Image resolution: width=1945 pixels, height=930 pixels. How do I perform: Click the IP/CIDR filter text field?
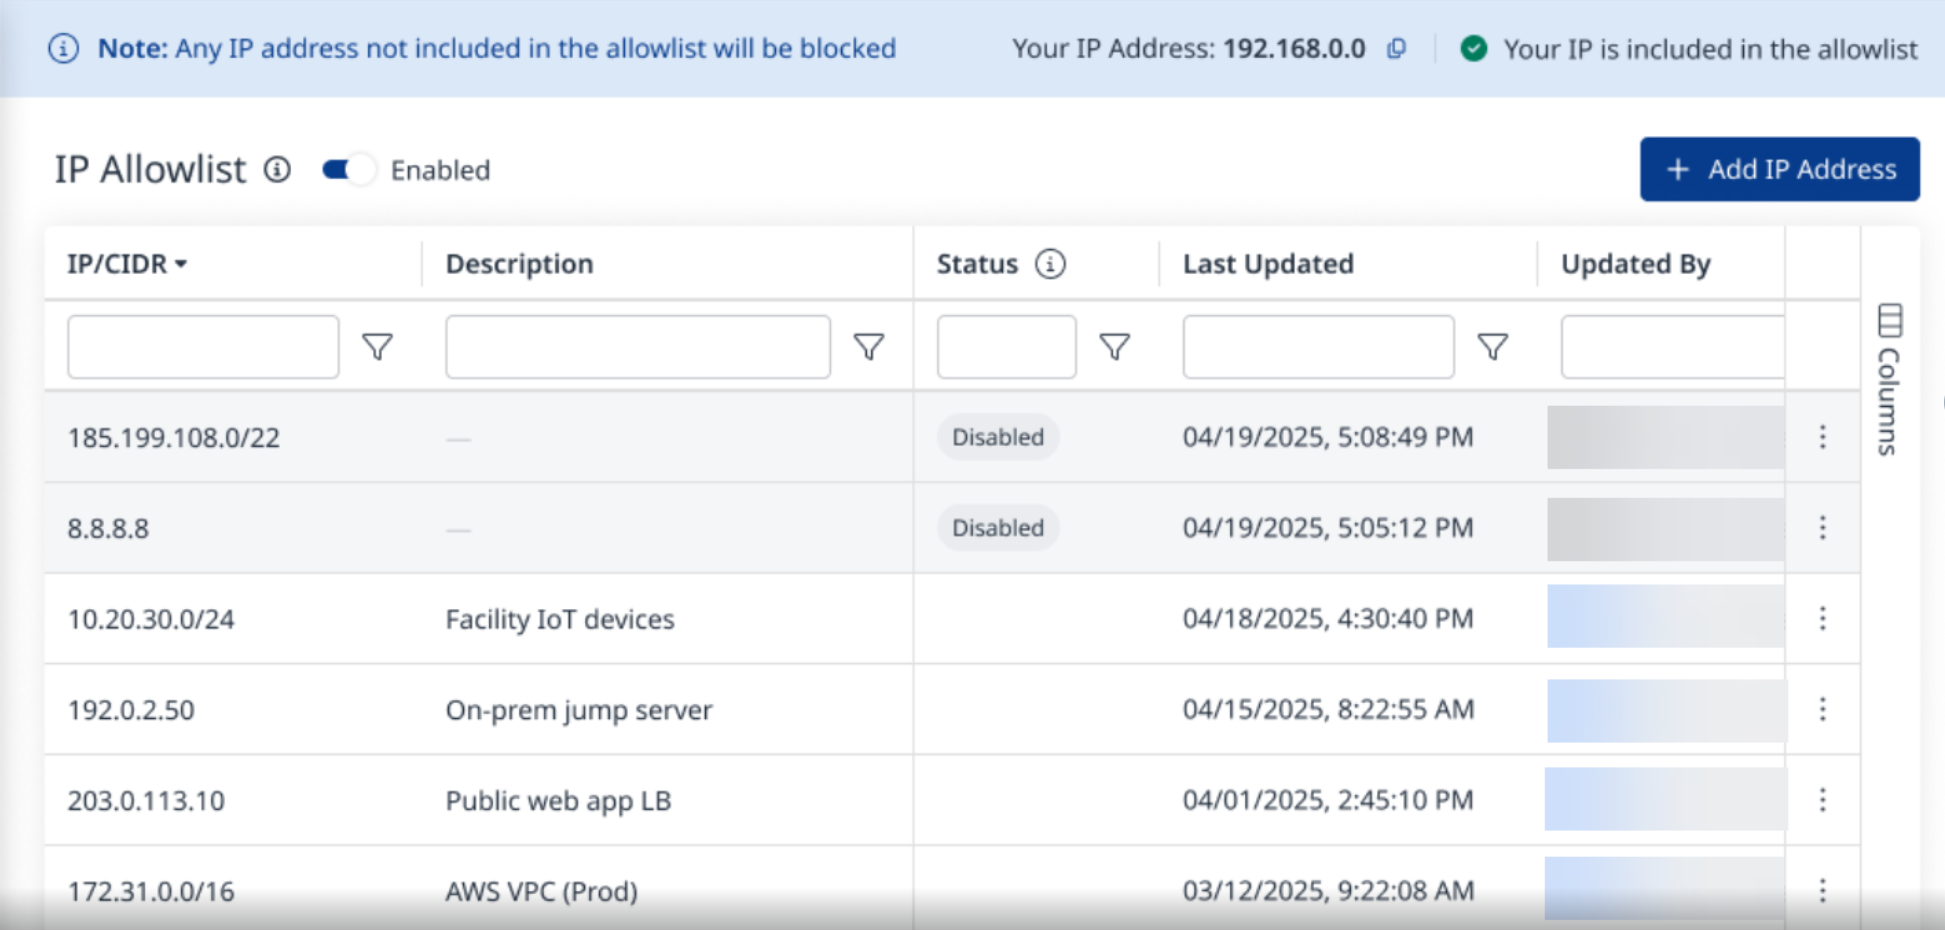[203, 347]
